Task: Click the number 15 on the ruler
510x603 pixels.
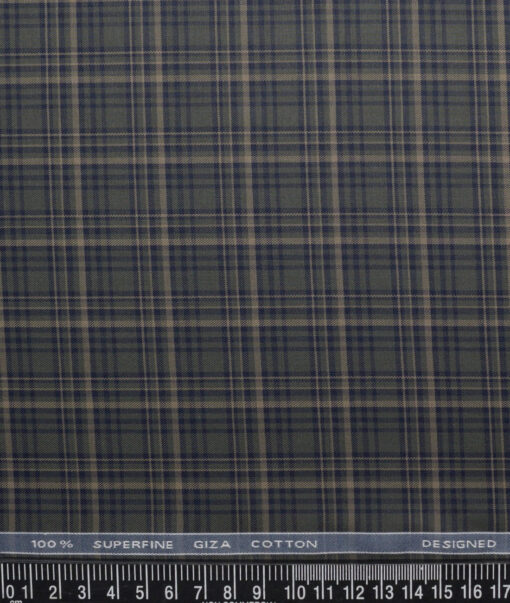Action: (x=442, y=591)
